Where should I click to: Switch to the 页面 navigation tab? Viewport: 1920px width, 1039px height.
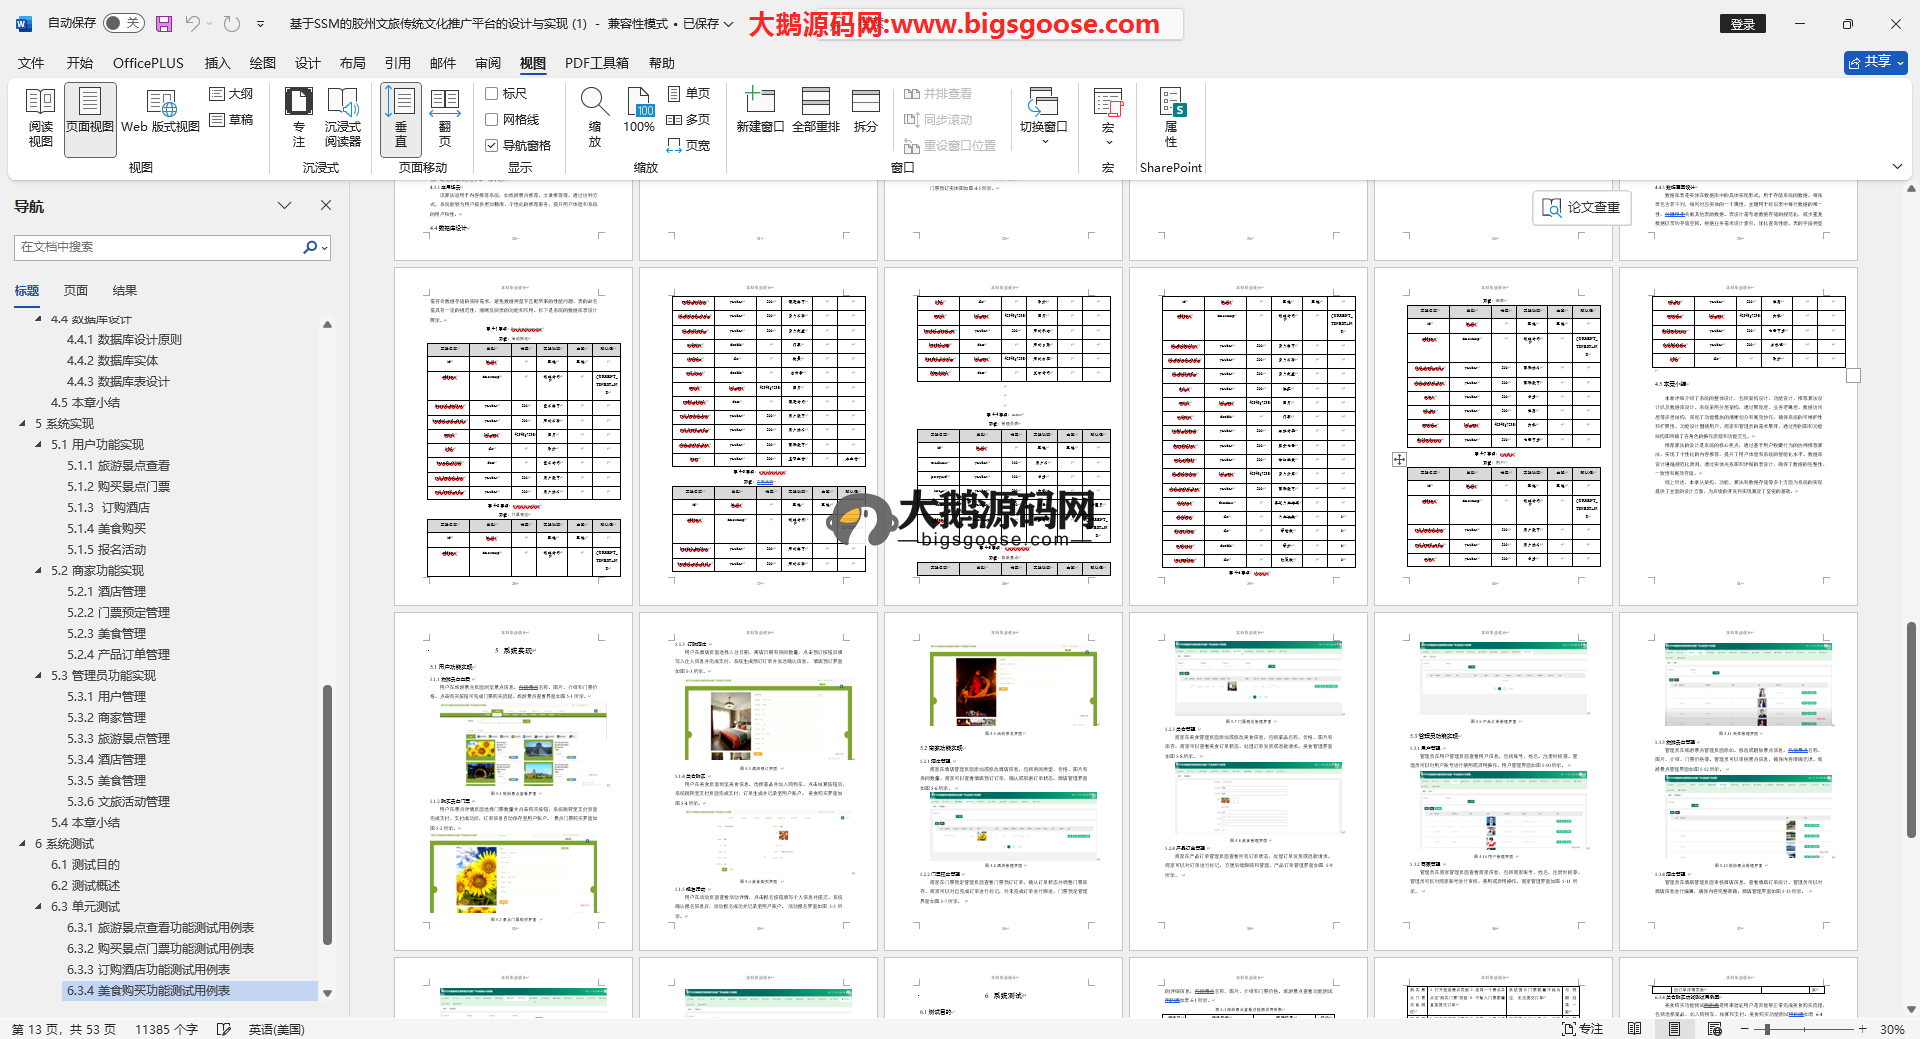(x=76, y=291)
